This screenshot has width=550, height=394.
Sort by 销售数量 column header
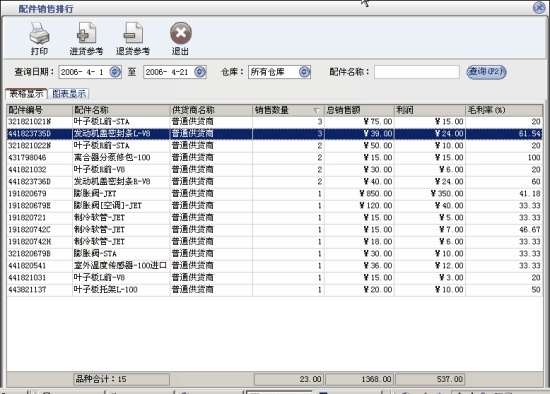(x=288, y=110)
